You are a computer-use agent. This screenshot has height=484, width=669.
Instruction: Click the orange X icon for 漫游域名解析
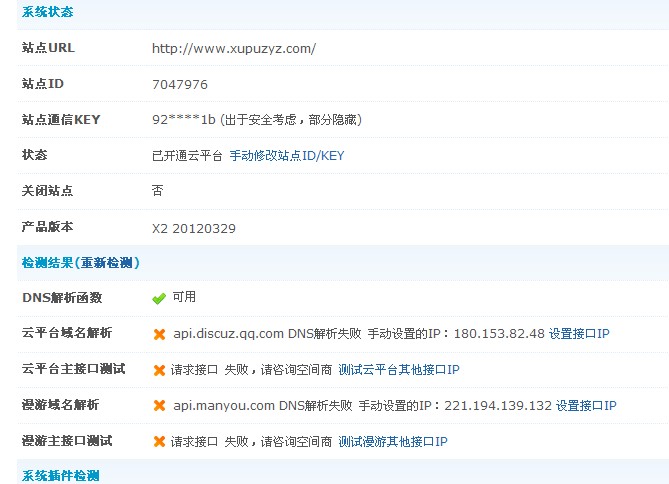pyautogui.click(x=160, y=405)
